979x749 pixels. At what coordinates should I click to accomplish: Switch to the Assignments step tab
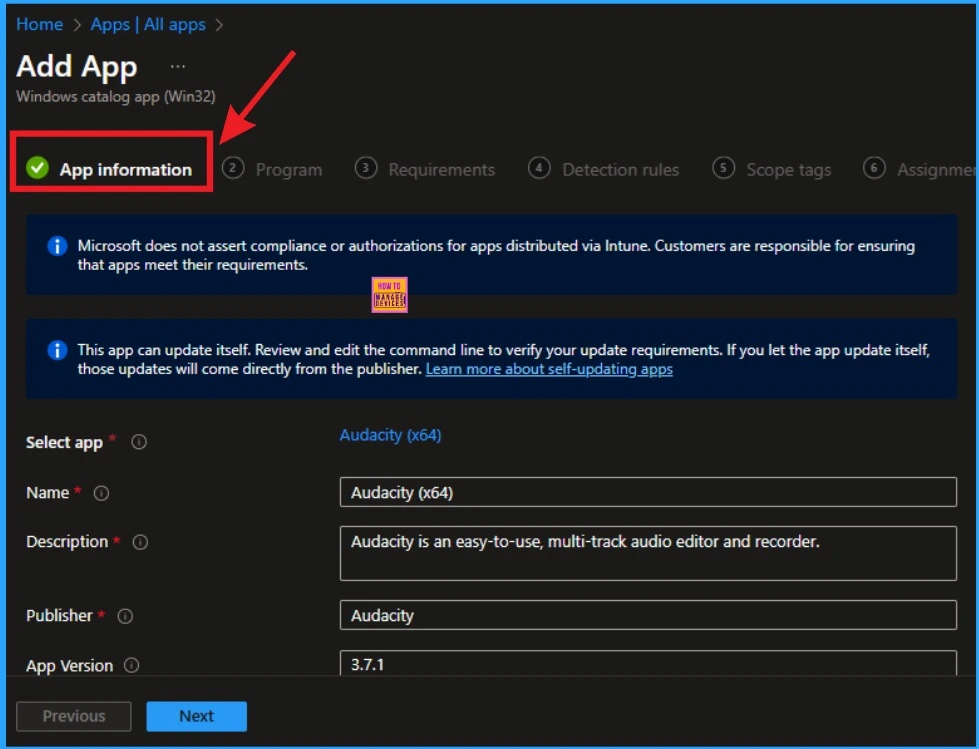pyautogui.click(x=920, y=169)
